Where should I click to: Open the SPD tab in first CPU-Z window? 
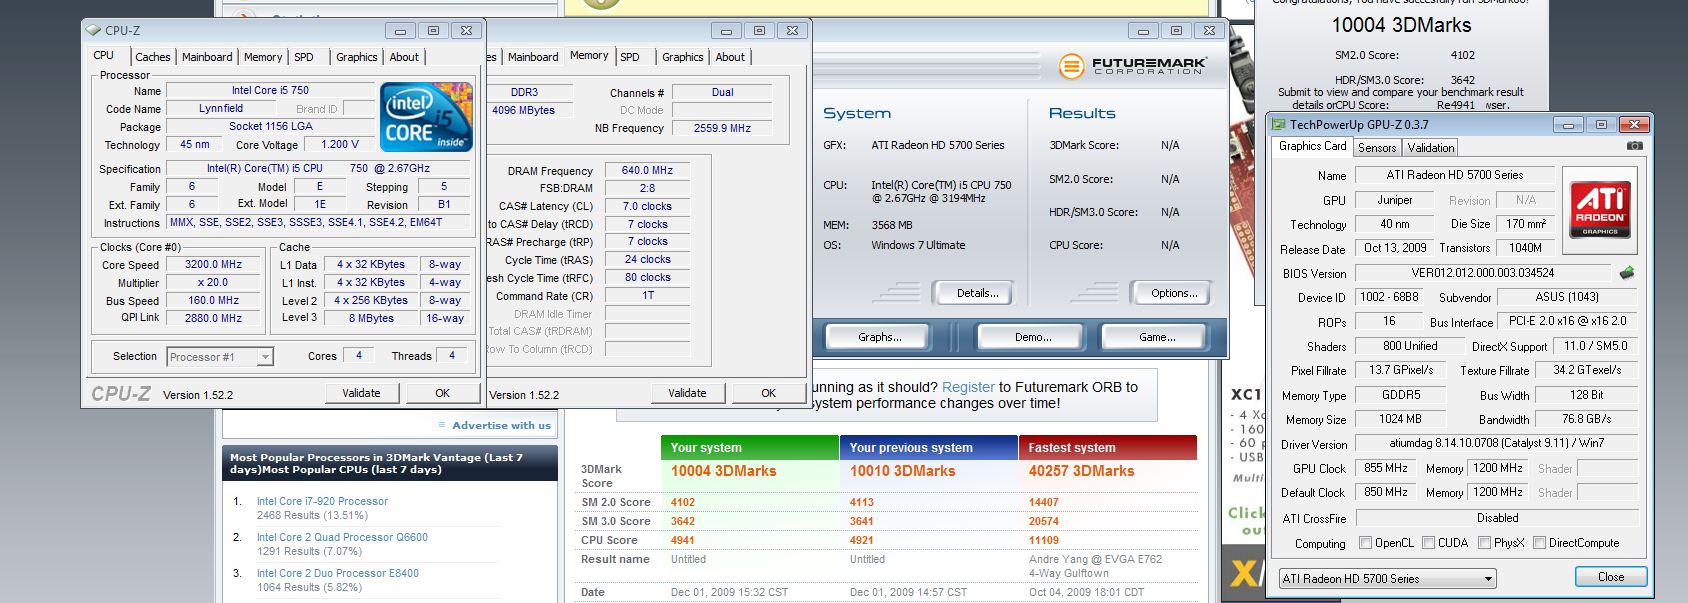coord(304,57)
